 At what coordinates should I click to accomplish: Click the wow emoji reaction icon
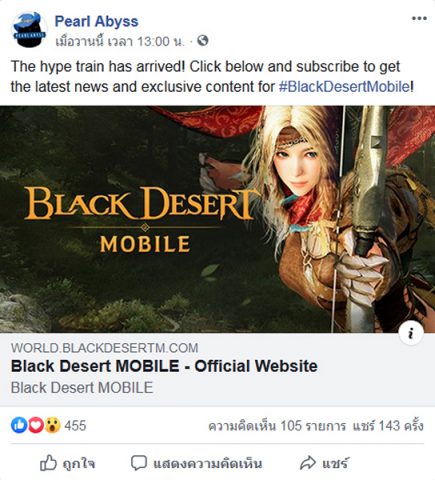pyautogui.click(x=52, y=425)
